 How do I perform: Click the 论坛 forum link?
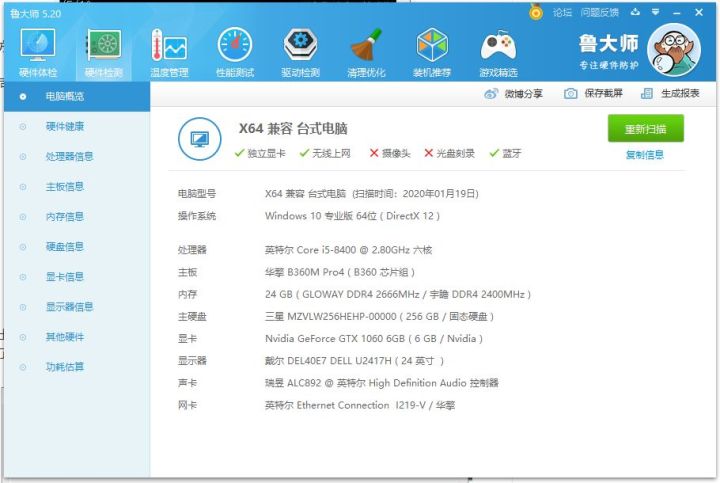tap(562, 12)
